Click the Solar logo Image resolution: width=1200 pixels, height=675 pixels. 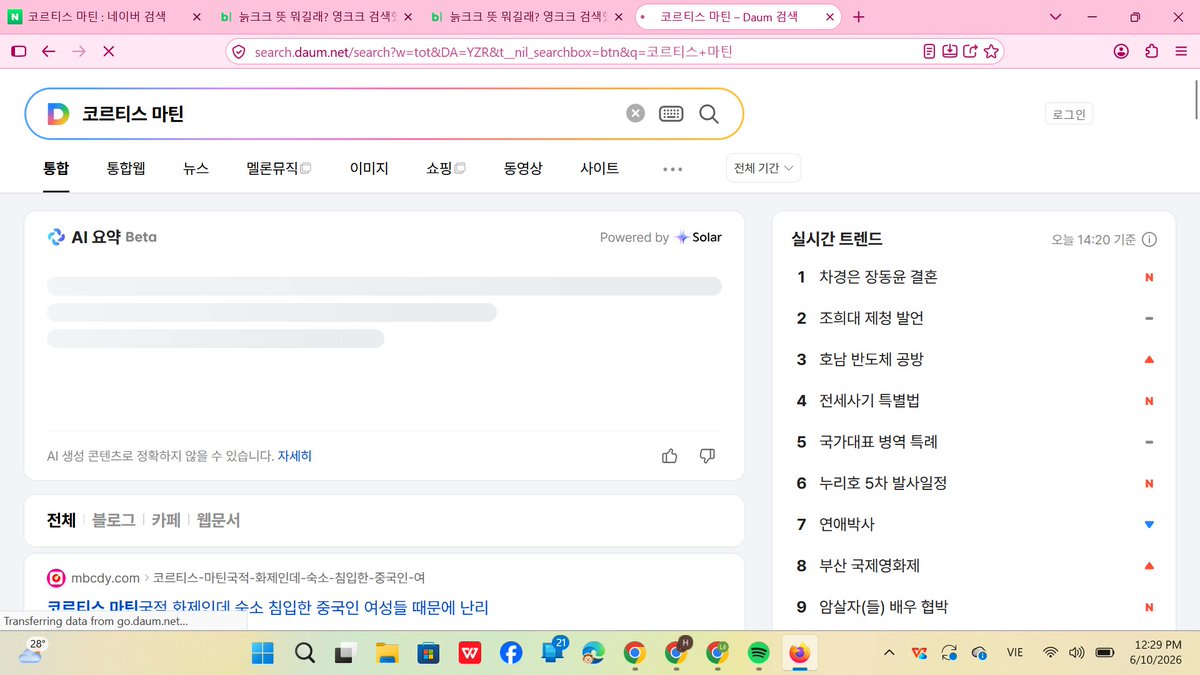click(x=698, y=237)
